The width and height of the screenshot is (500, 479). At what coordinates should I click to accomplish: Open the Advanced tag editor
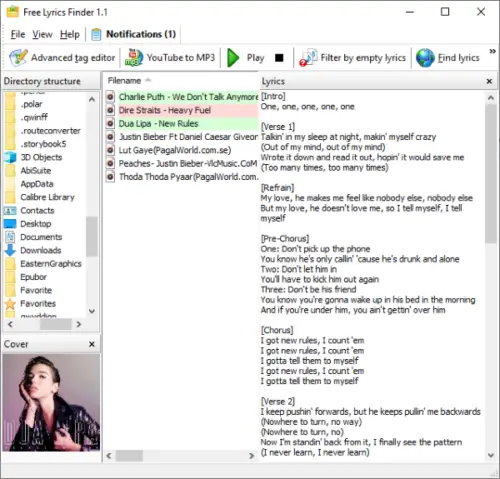coord(62,58)
